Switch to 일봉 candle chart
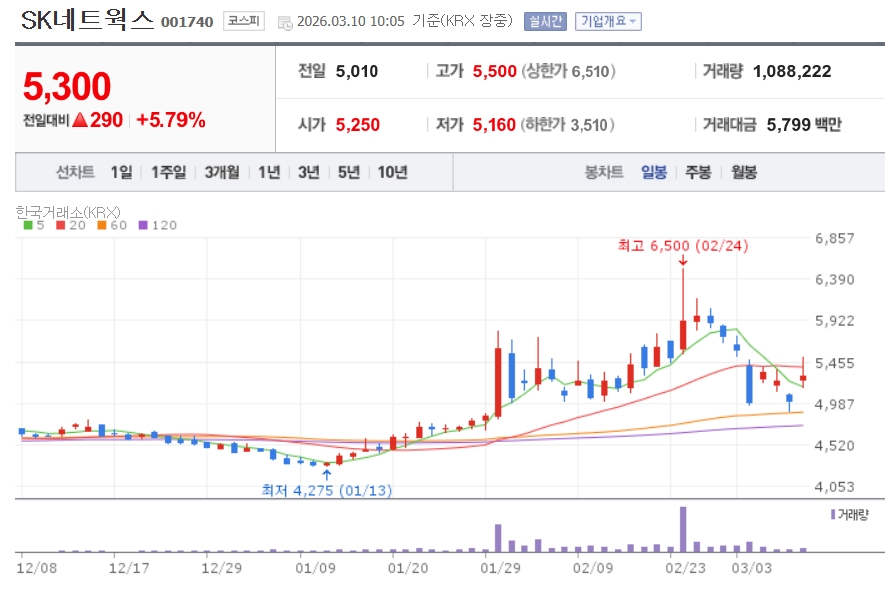 pyautogui.click(x=654, y=172)
